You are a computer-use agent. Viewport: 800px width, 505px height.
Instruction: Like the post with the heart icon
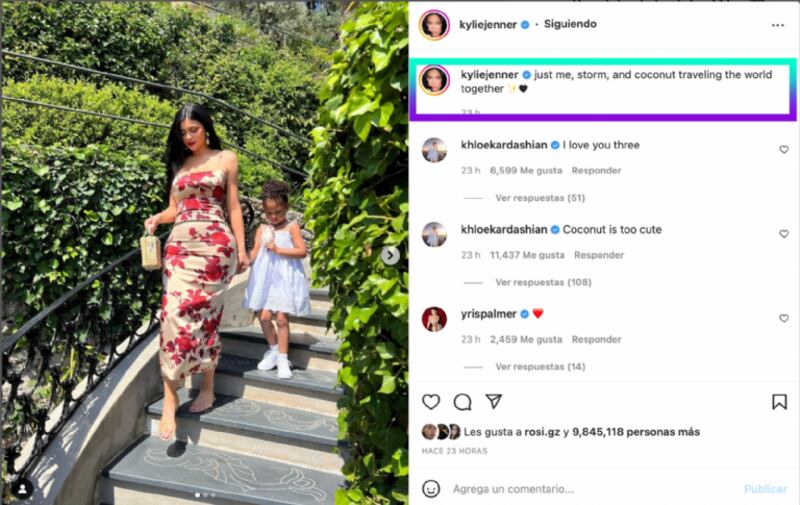431,402
